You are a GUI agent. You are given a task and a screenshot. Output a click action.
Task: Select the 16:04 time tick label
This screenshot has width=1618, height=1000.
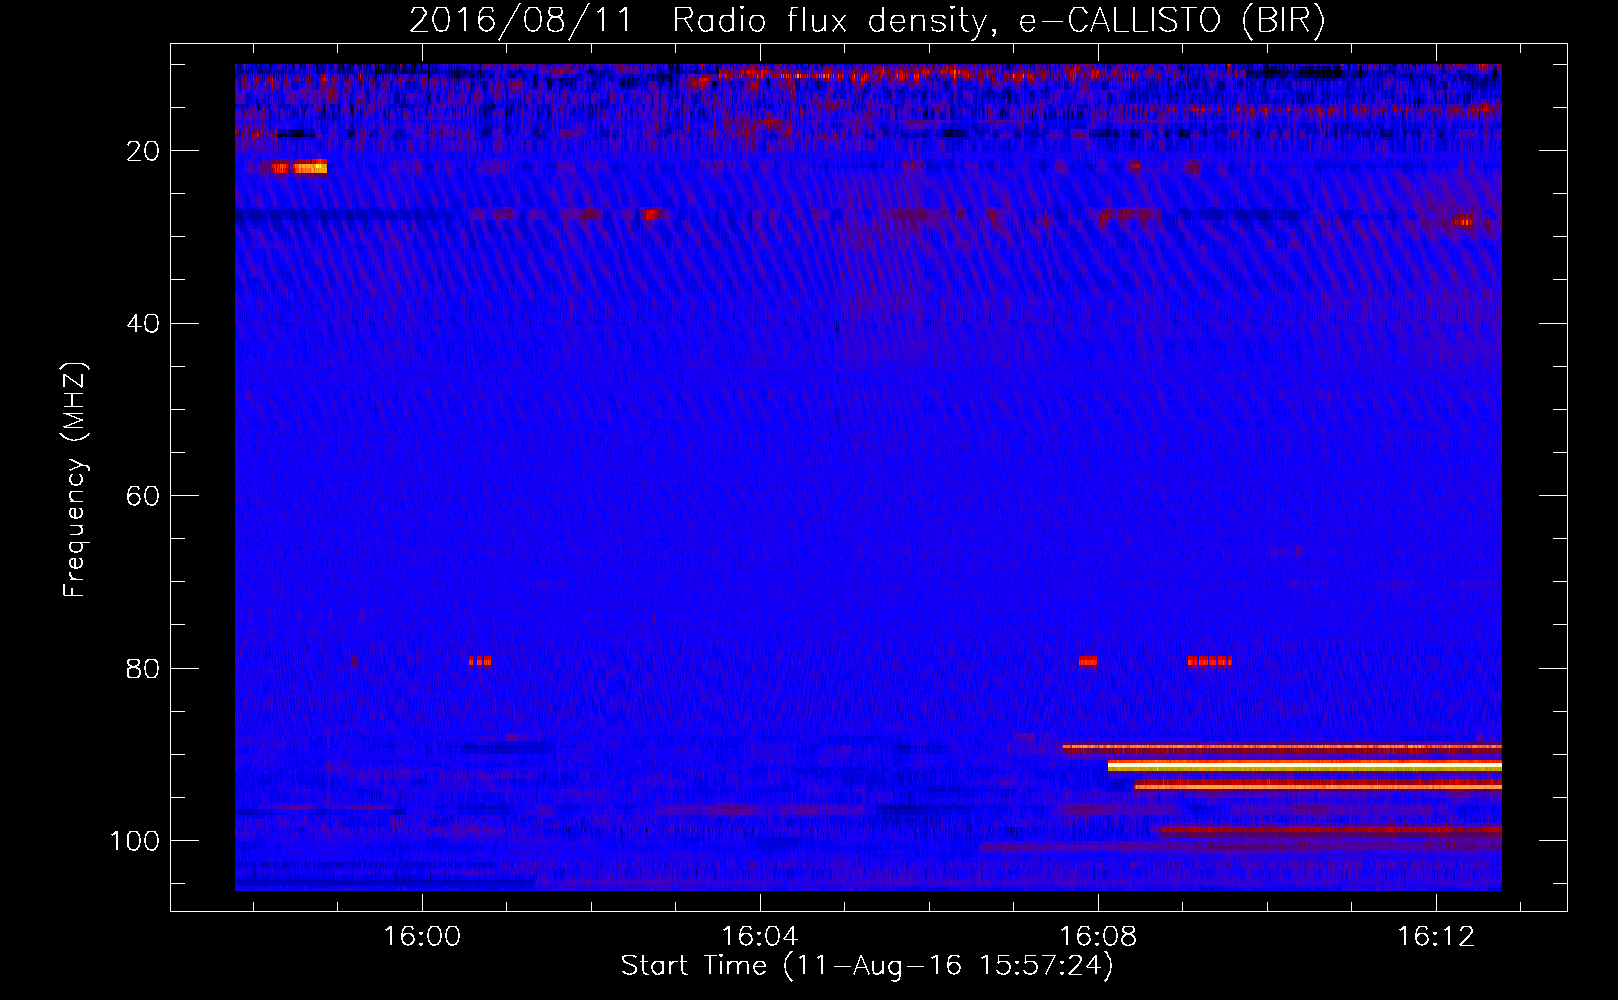[760, 937]
